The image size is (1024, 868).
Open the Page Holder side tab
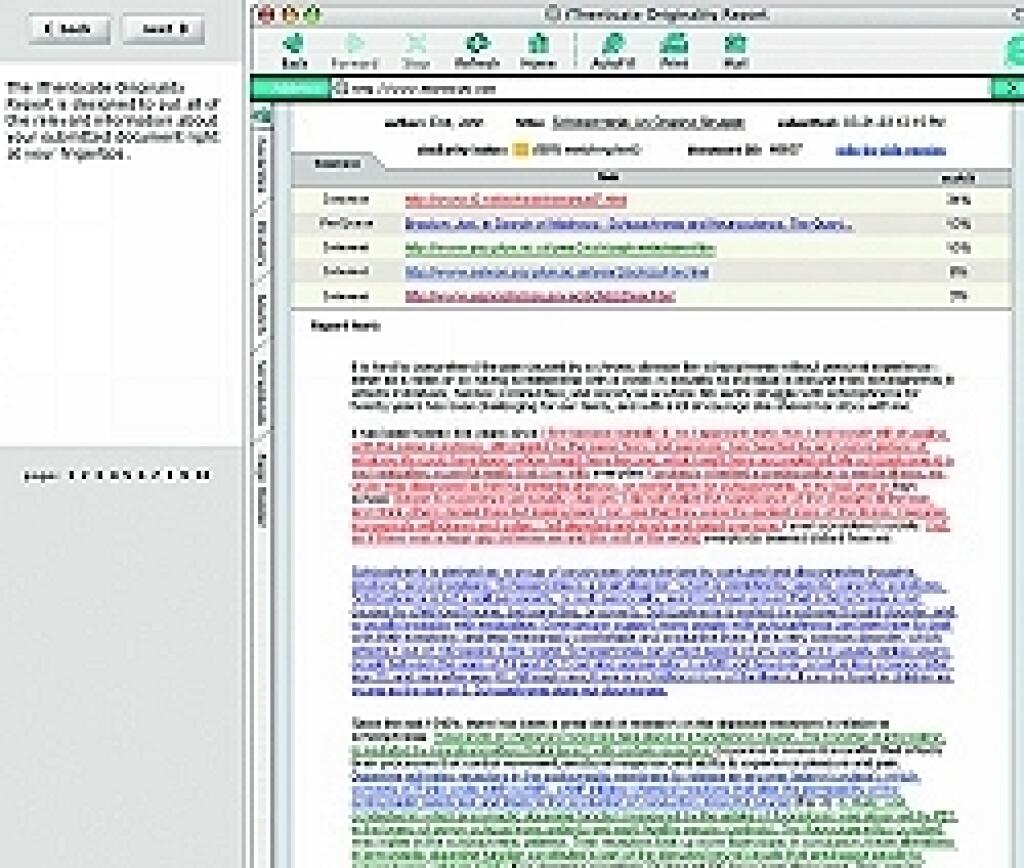coord(263,489)
